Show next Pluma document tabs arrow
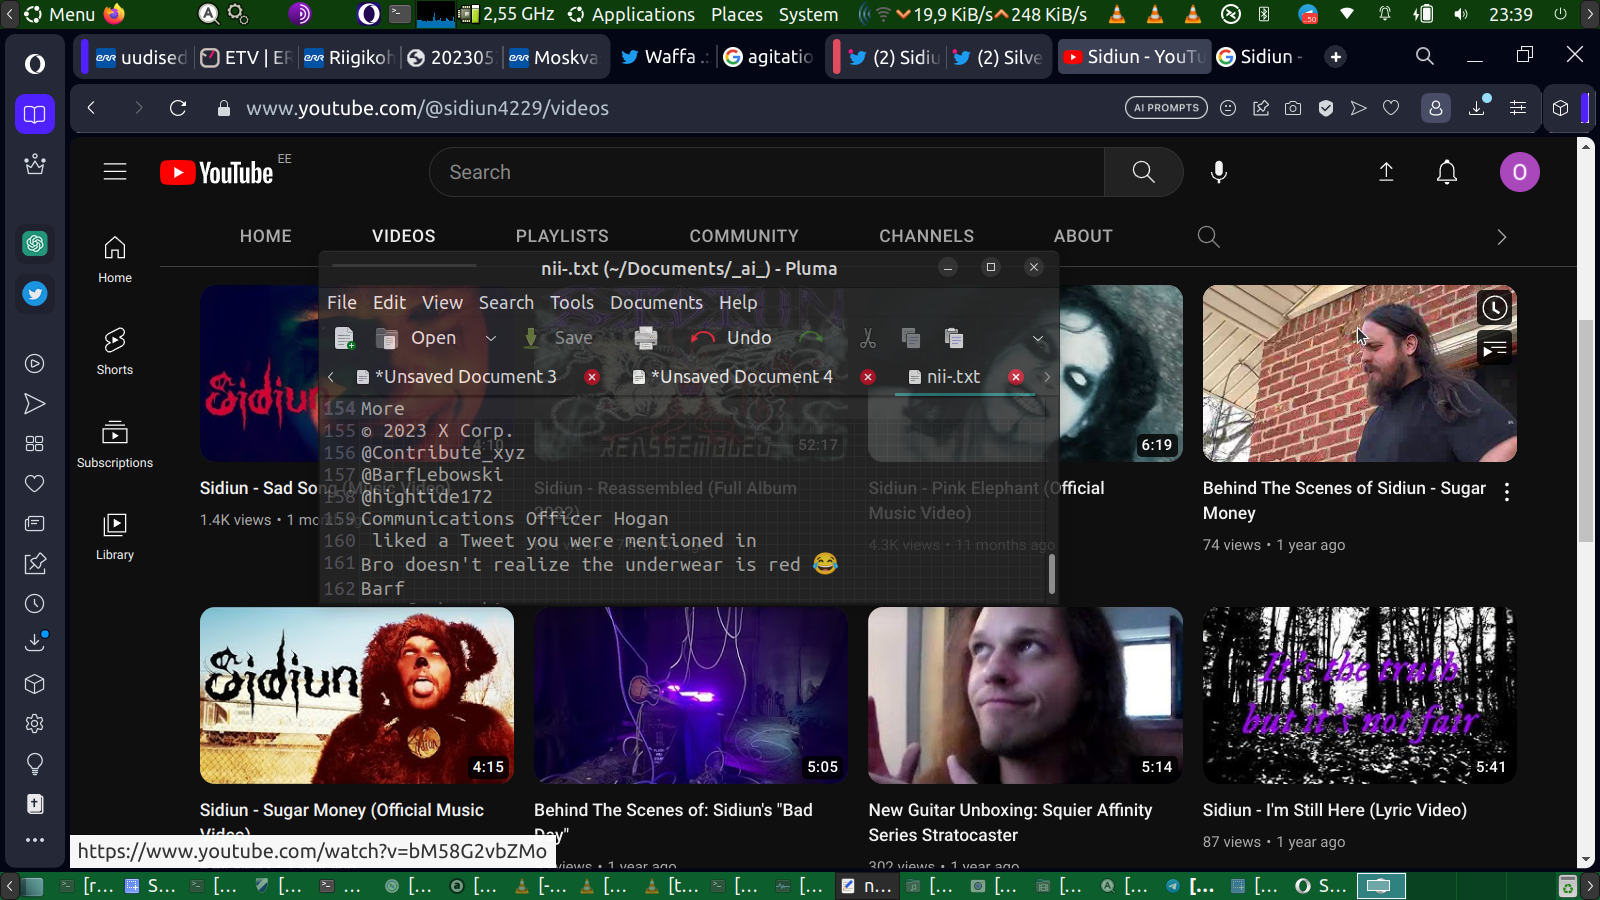 tap(1047, 377)
